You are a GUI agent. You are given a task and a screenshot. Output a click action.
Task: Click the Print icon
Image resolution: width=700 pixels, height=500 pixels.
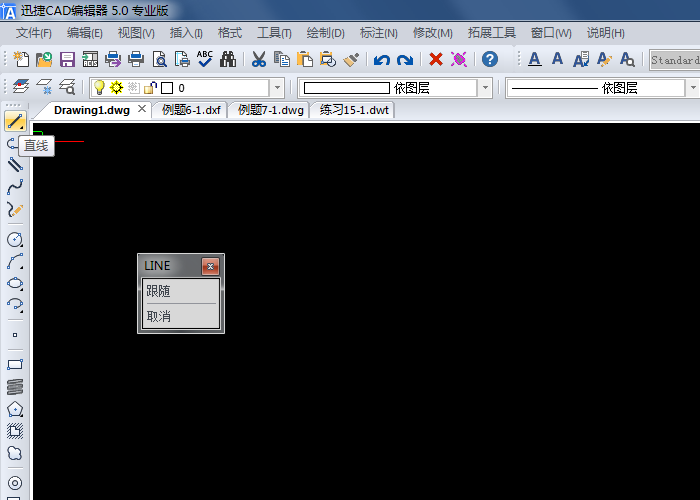(136, 59)
